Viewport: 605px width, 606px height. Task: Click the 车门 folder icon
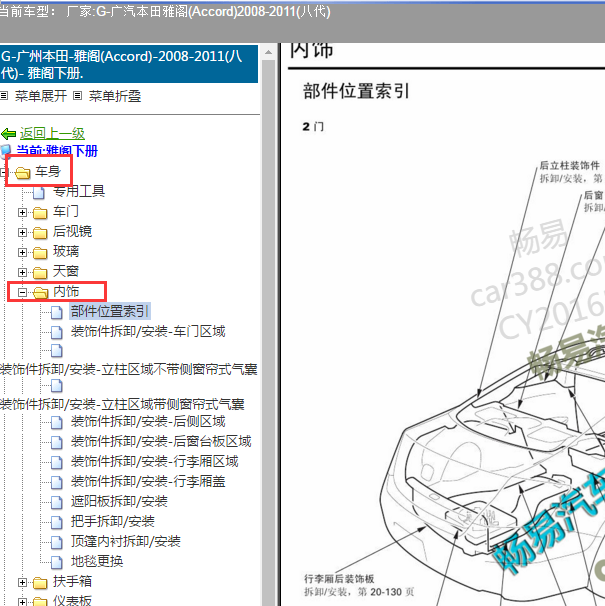(x=40, y=213)
